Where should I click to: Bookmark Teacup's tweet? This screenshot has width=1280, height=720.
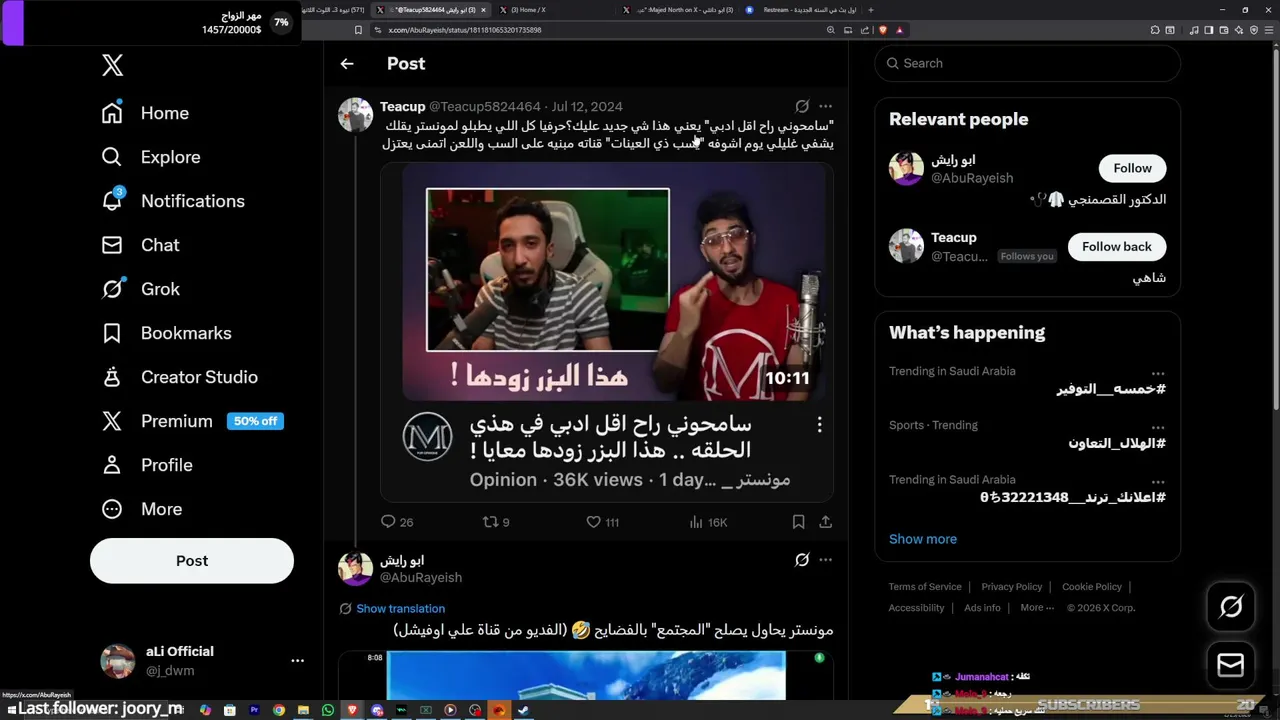(798, 522)
